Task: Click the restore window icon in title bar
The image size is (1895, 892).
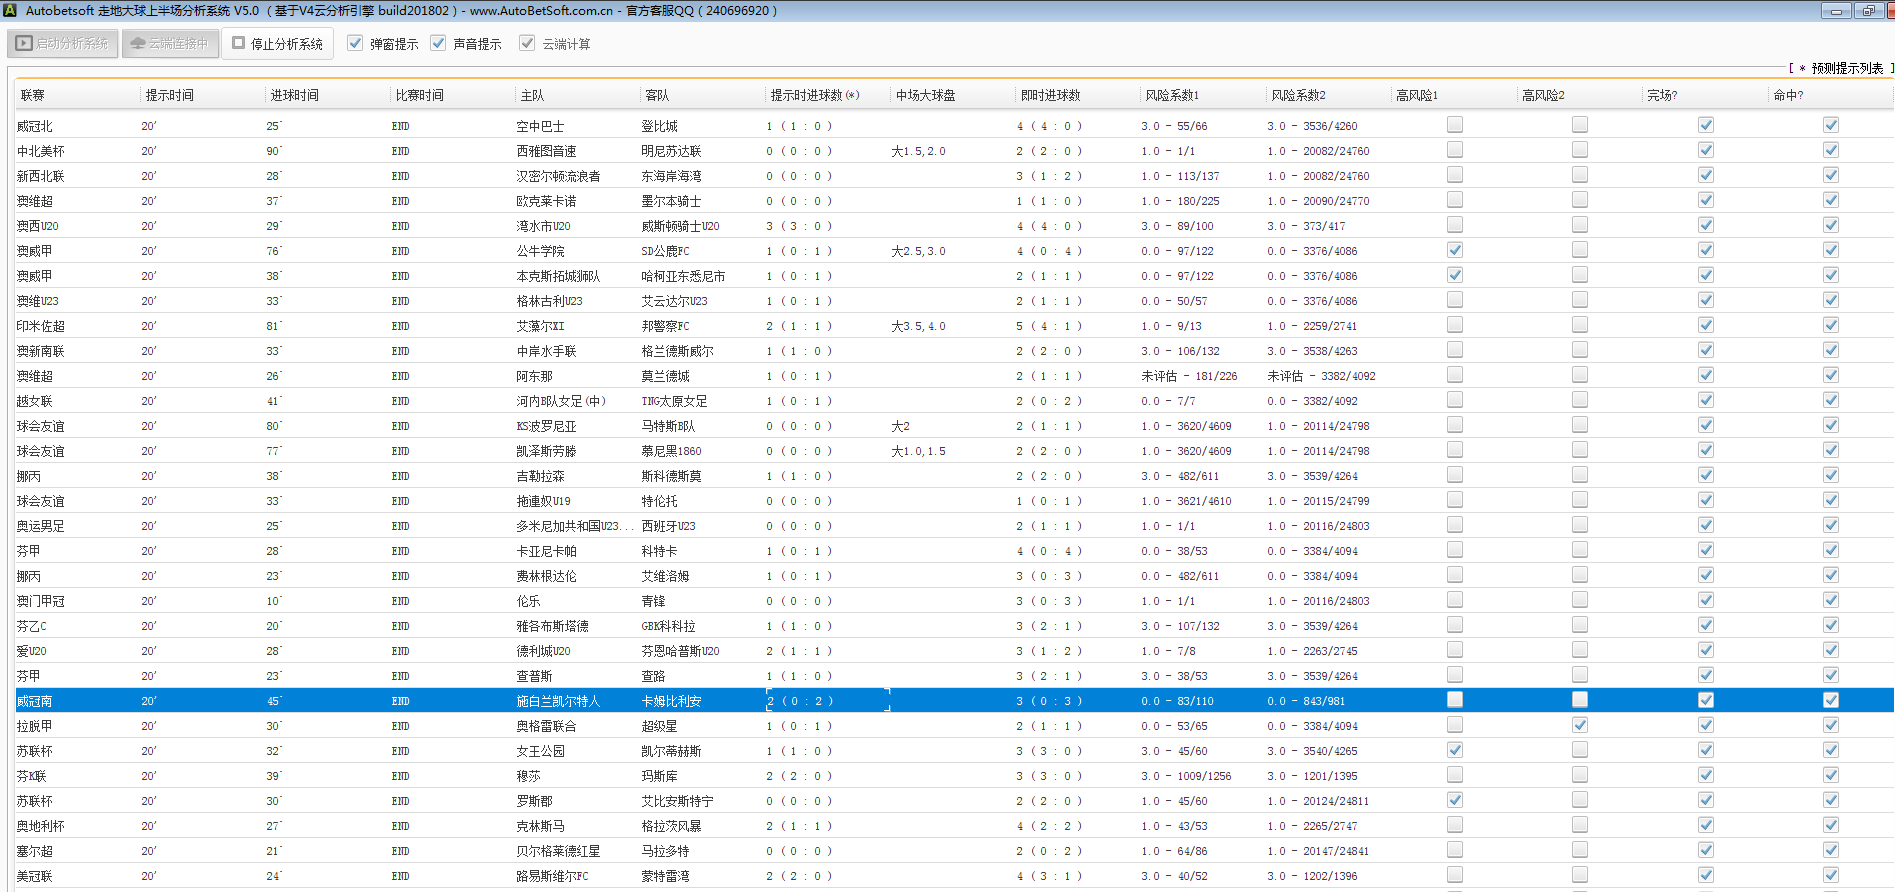Action: click(x=1867, y=11)
